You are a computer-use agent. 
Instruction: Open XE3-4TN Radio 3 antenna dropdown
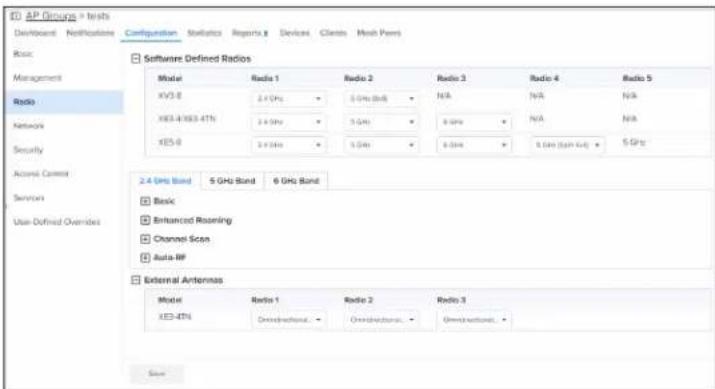click(x=474, y=320)
